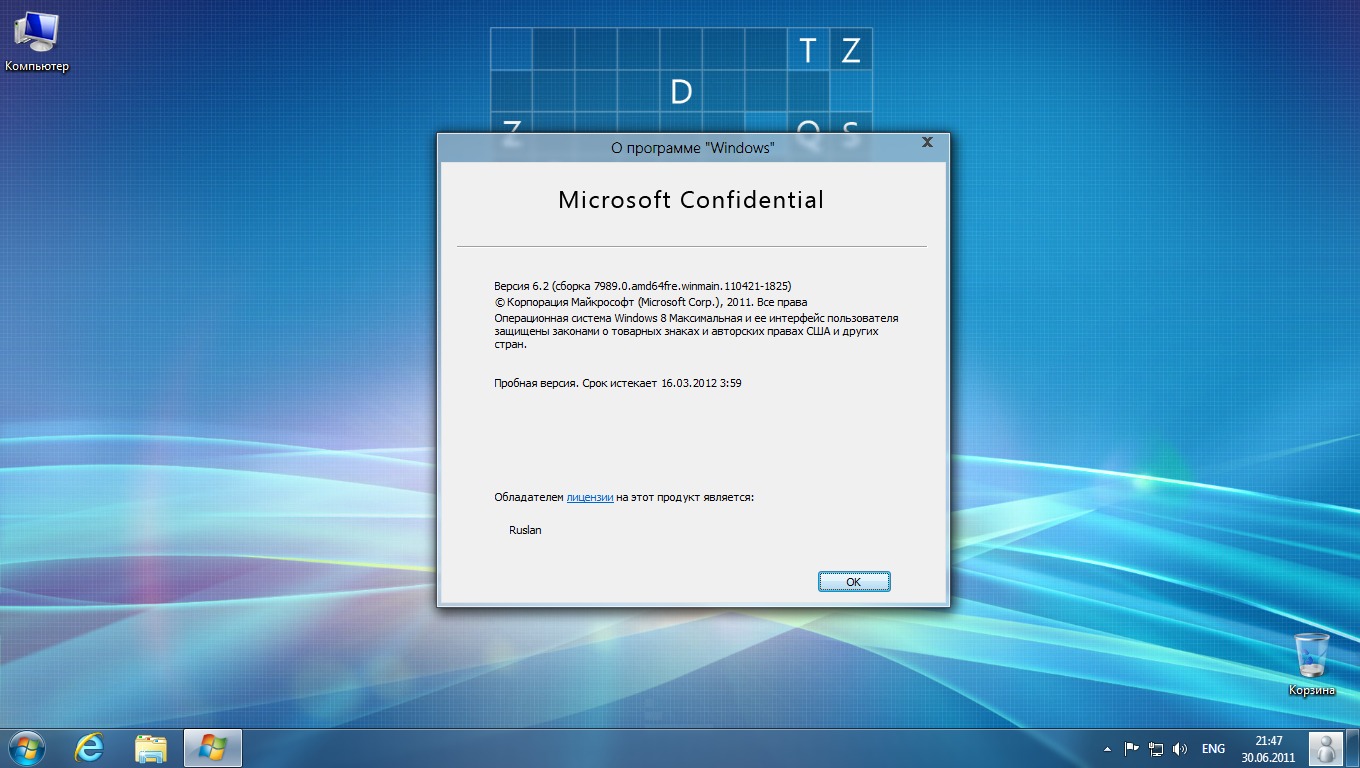This screenshot has height=768, width=1360.
Task: Open the лицензии license link
Action: pos(590,496)
